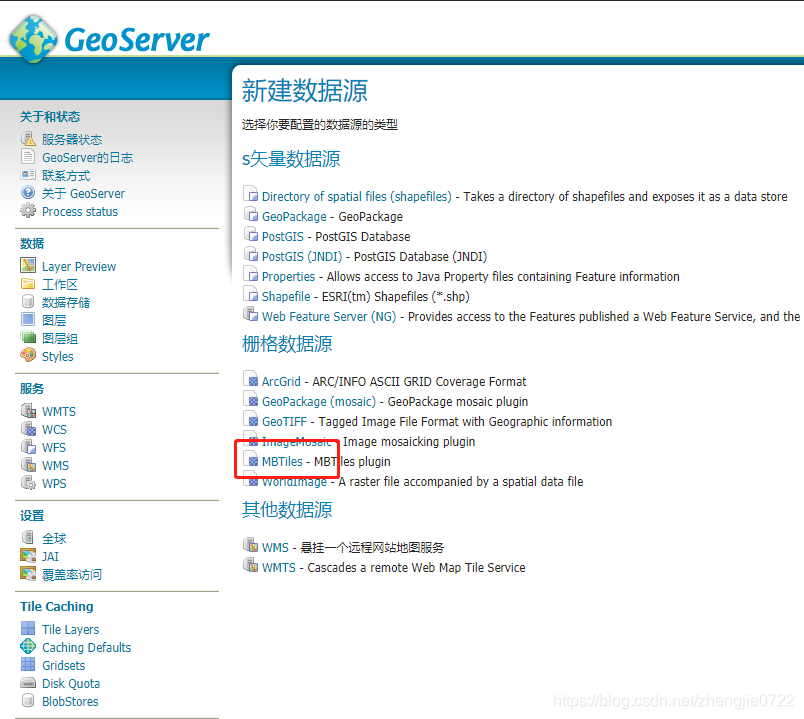Open 工作区 workspaces page
The image size is (804, 719).
[x=60, y=284]
